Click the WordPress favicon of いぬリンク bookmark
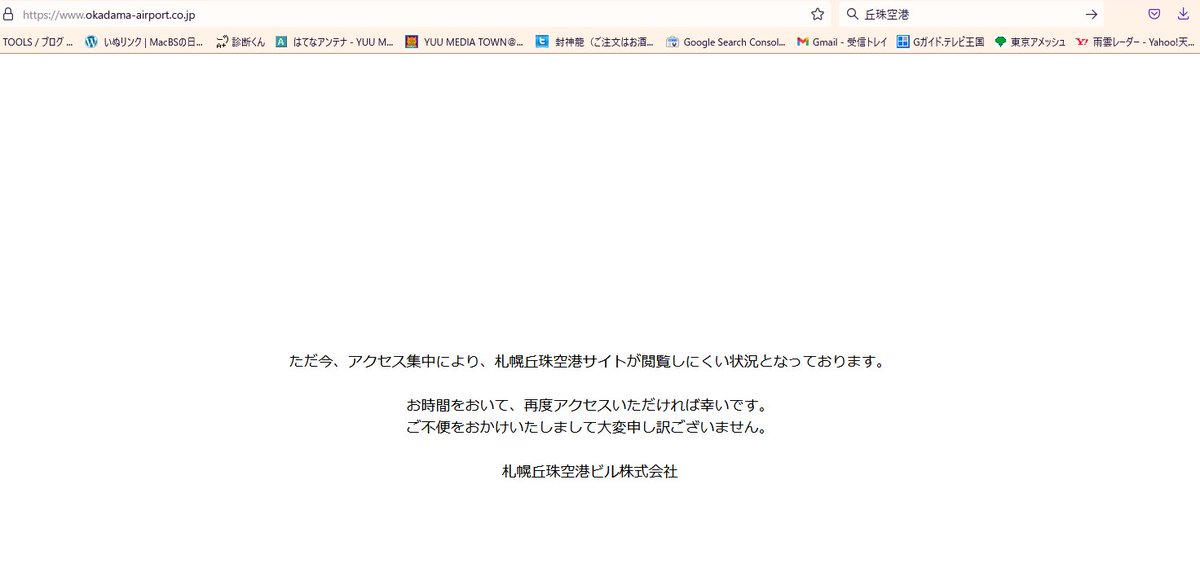Viewport: 1200px width, 581px height. pos(92,42)
